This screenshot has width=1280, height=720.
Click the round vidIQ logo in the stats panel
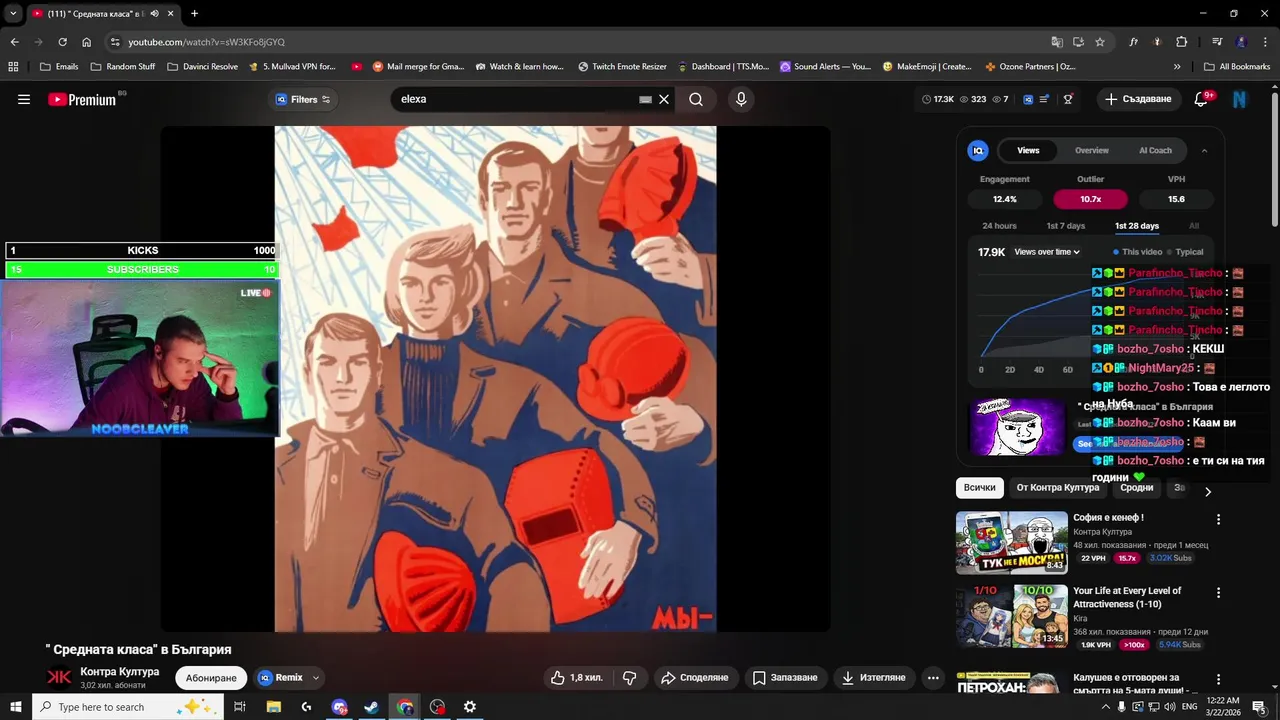(x=978, y=150)
